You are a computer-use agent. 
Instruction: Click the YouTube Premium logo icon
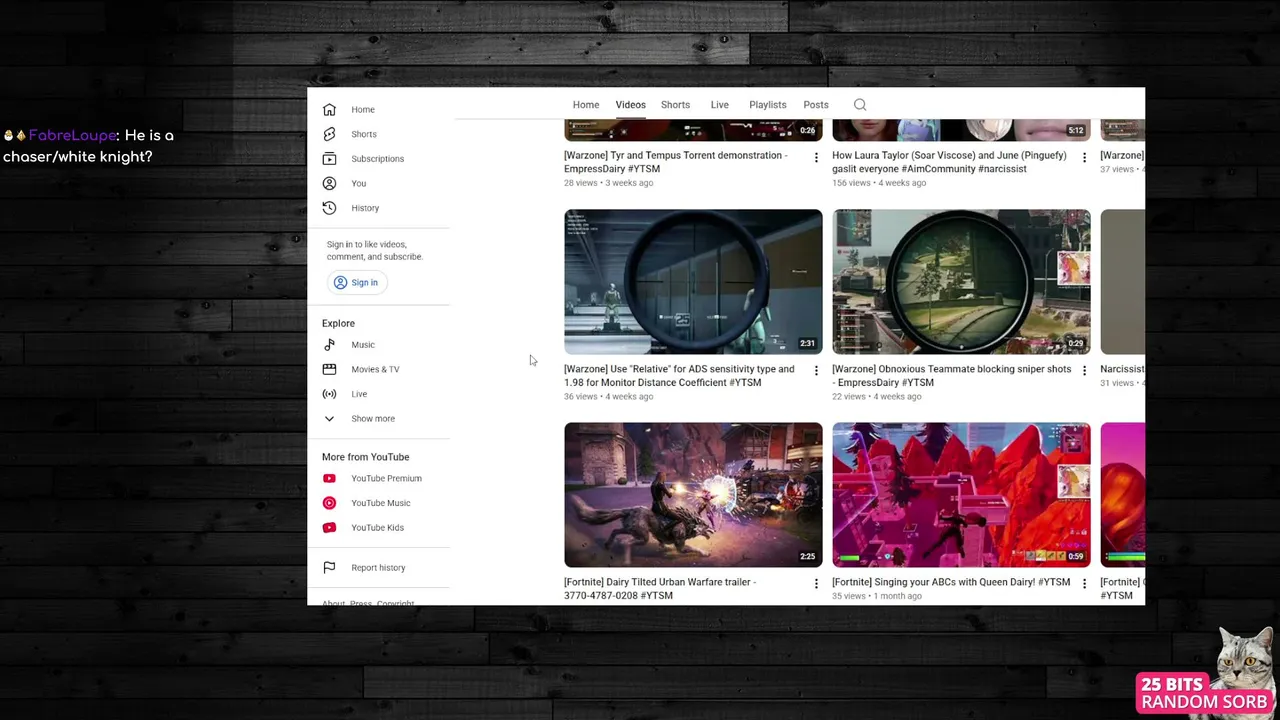point(329,478)
